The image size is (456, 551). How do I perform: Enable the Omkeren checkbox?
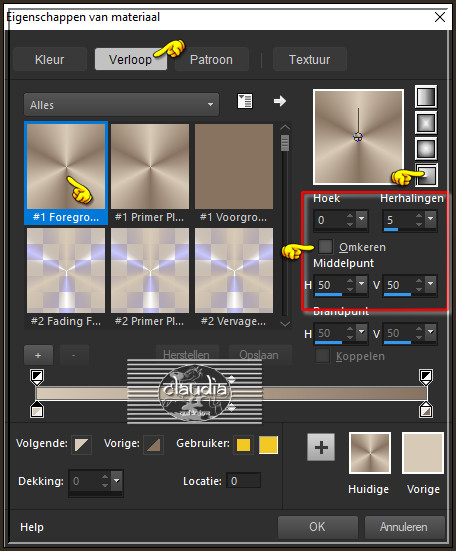(325, 246)
